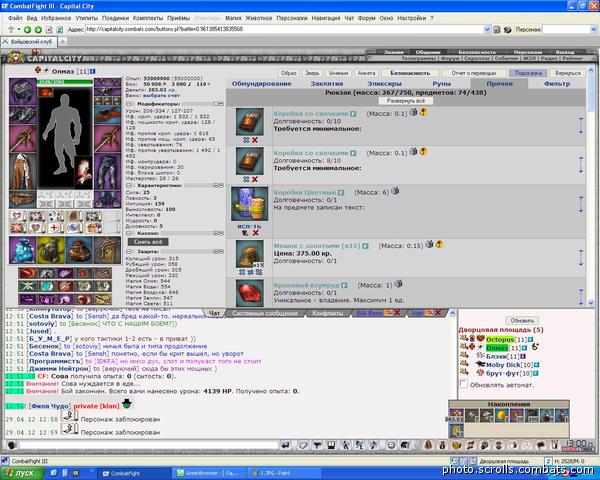Open the Настройки menu
This screenshot has width=600, height=480.
click(412, 18)
